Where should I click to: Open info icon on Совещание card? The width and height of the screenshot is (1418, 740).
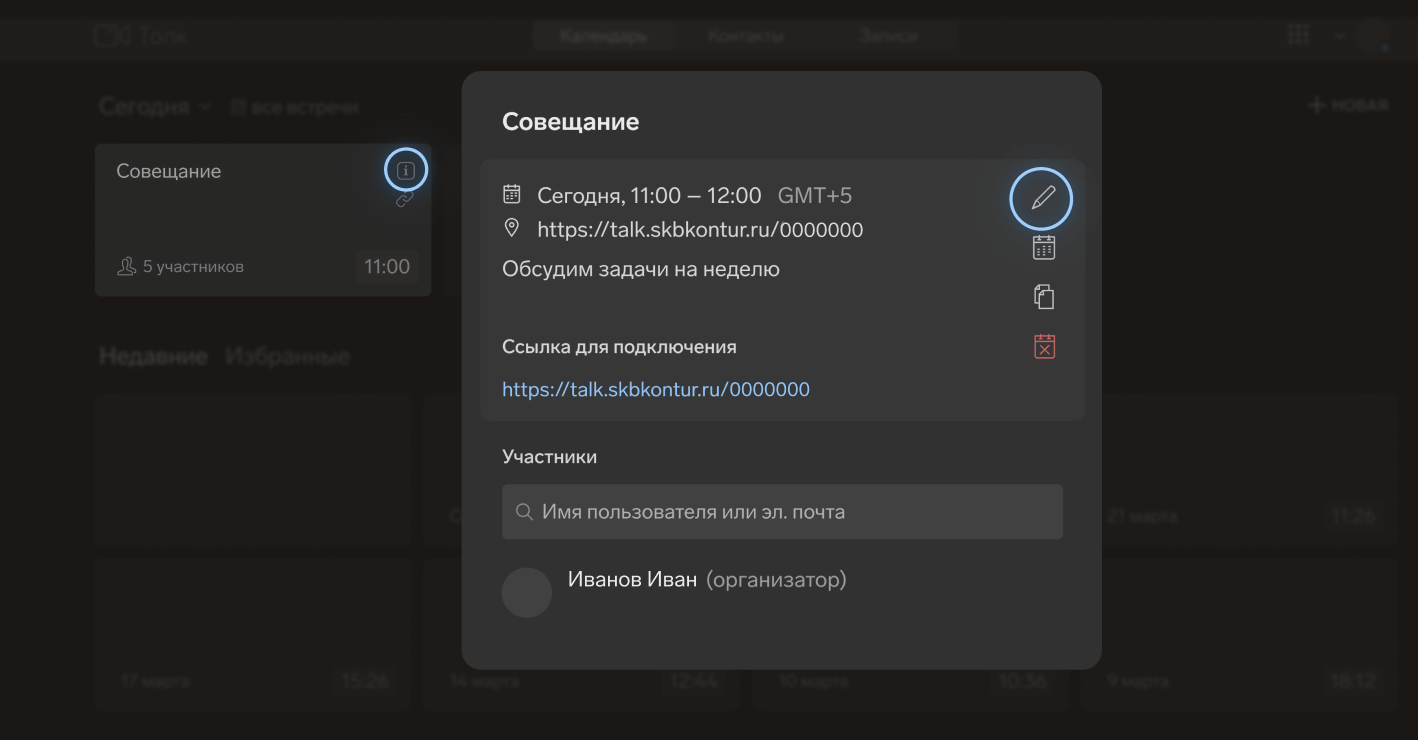405,171
